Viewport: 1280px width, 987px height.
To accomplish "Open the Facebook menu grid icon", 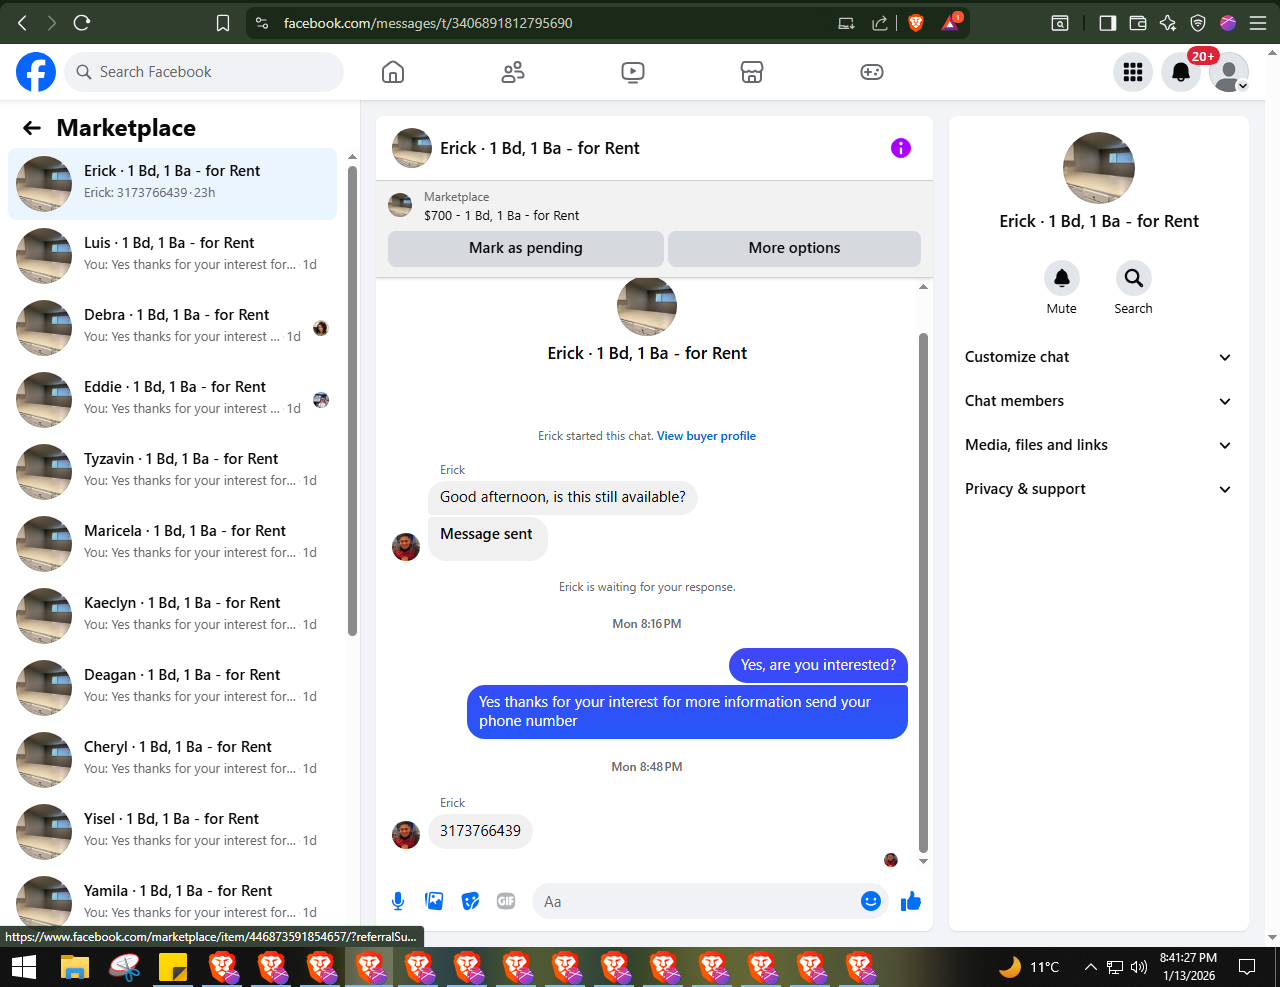I will click(1133, 72).
